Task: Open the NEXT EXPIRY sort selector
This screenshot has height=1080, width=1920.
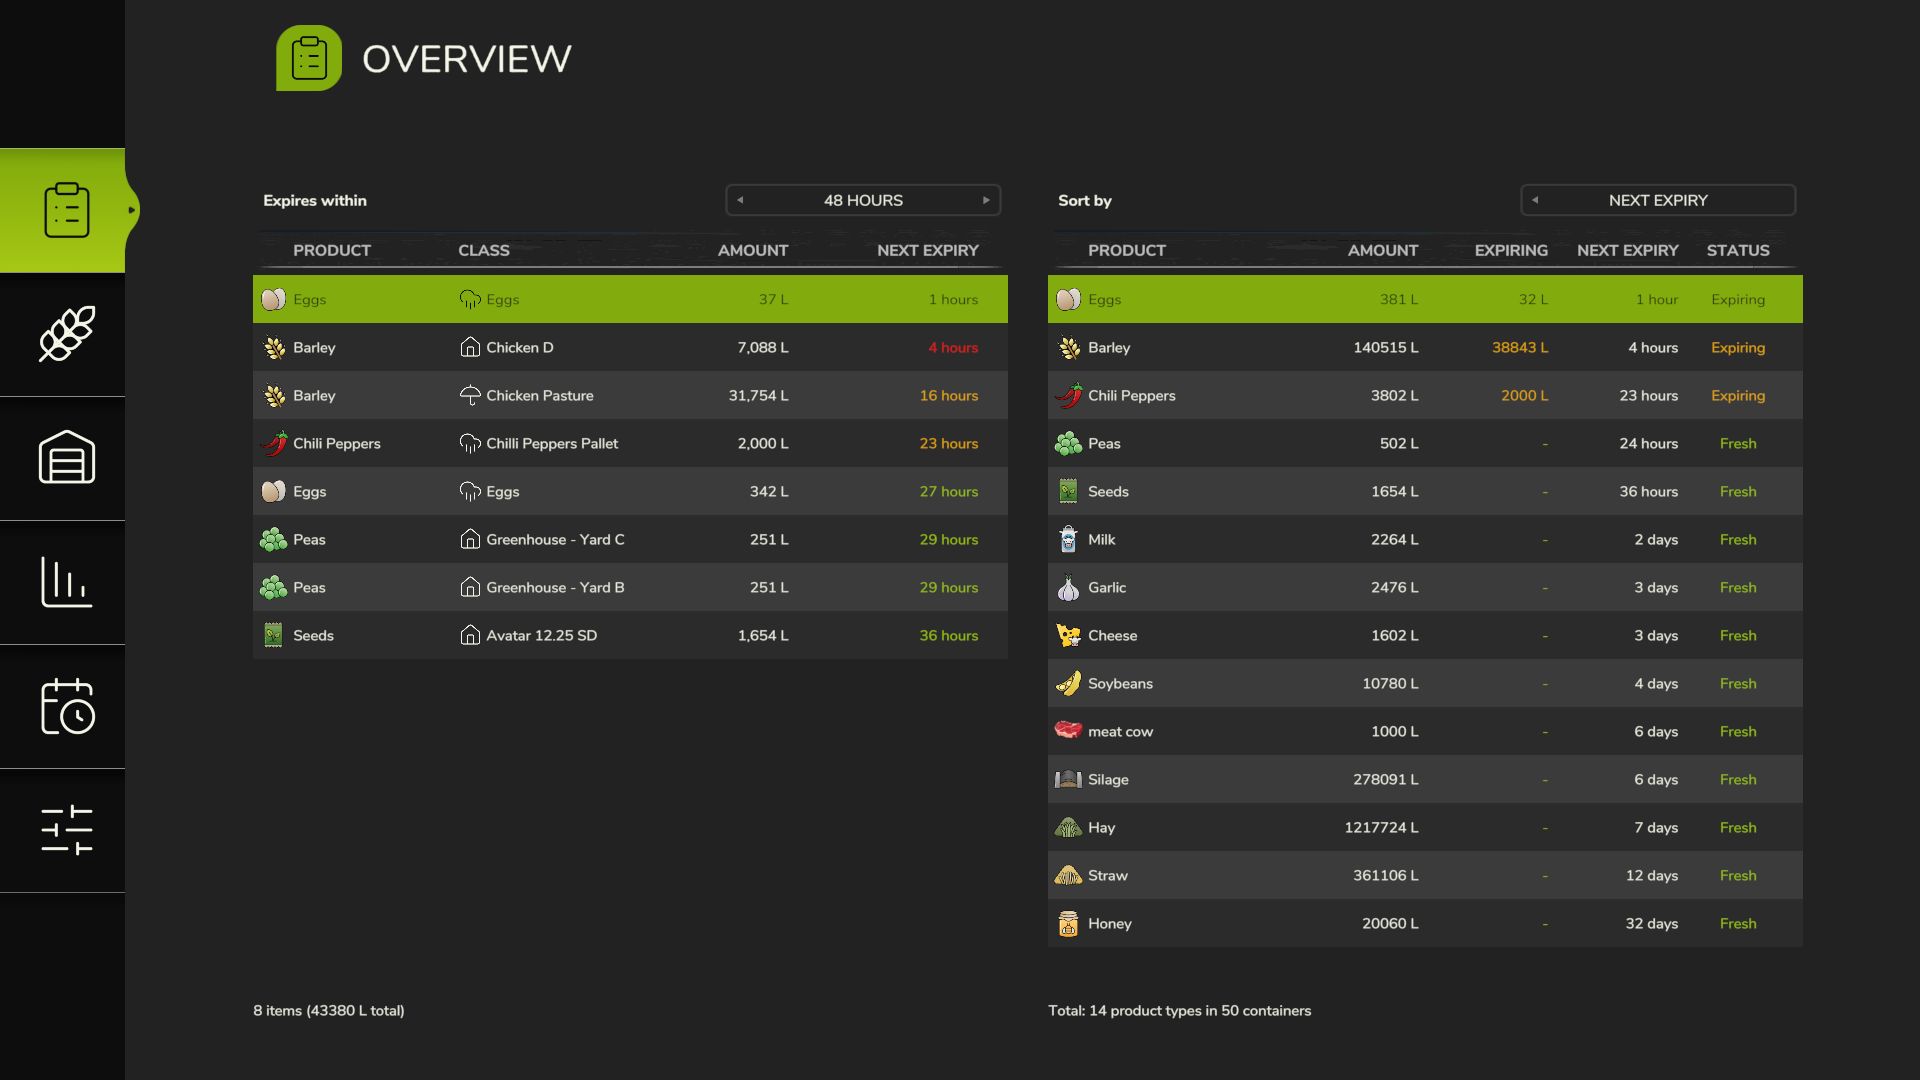Action: tap(1657, 200)
